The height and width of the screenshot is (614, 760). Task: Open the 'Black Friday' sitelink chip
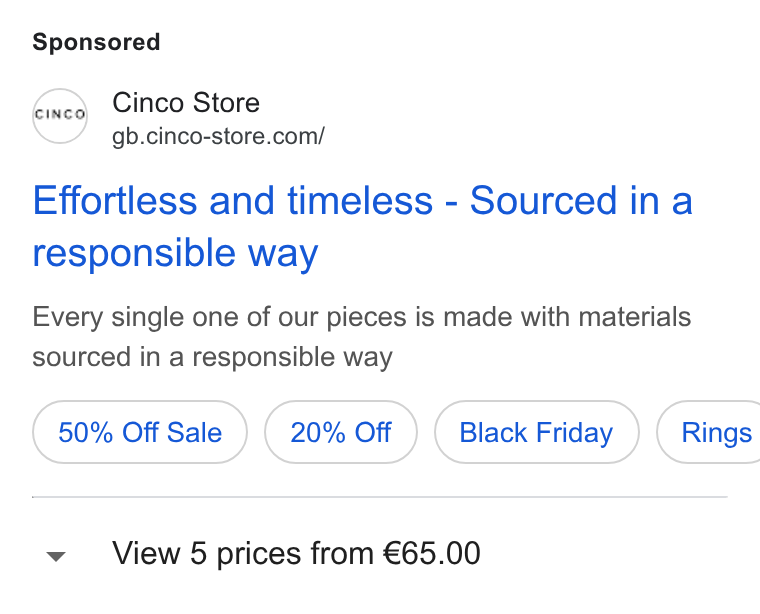pos(537,432)
